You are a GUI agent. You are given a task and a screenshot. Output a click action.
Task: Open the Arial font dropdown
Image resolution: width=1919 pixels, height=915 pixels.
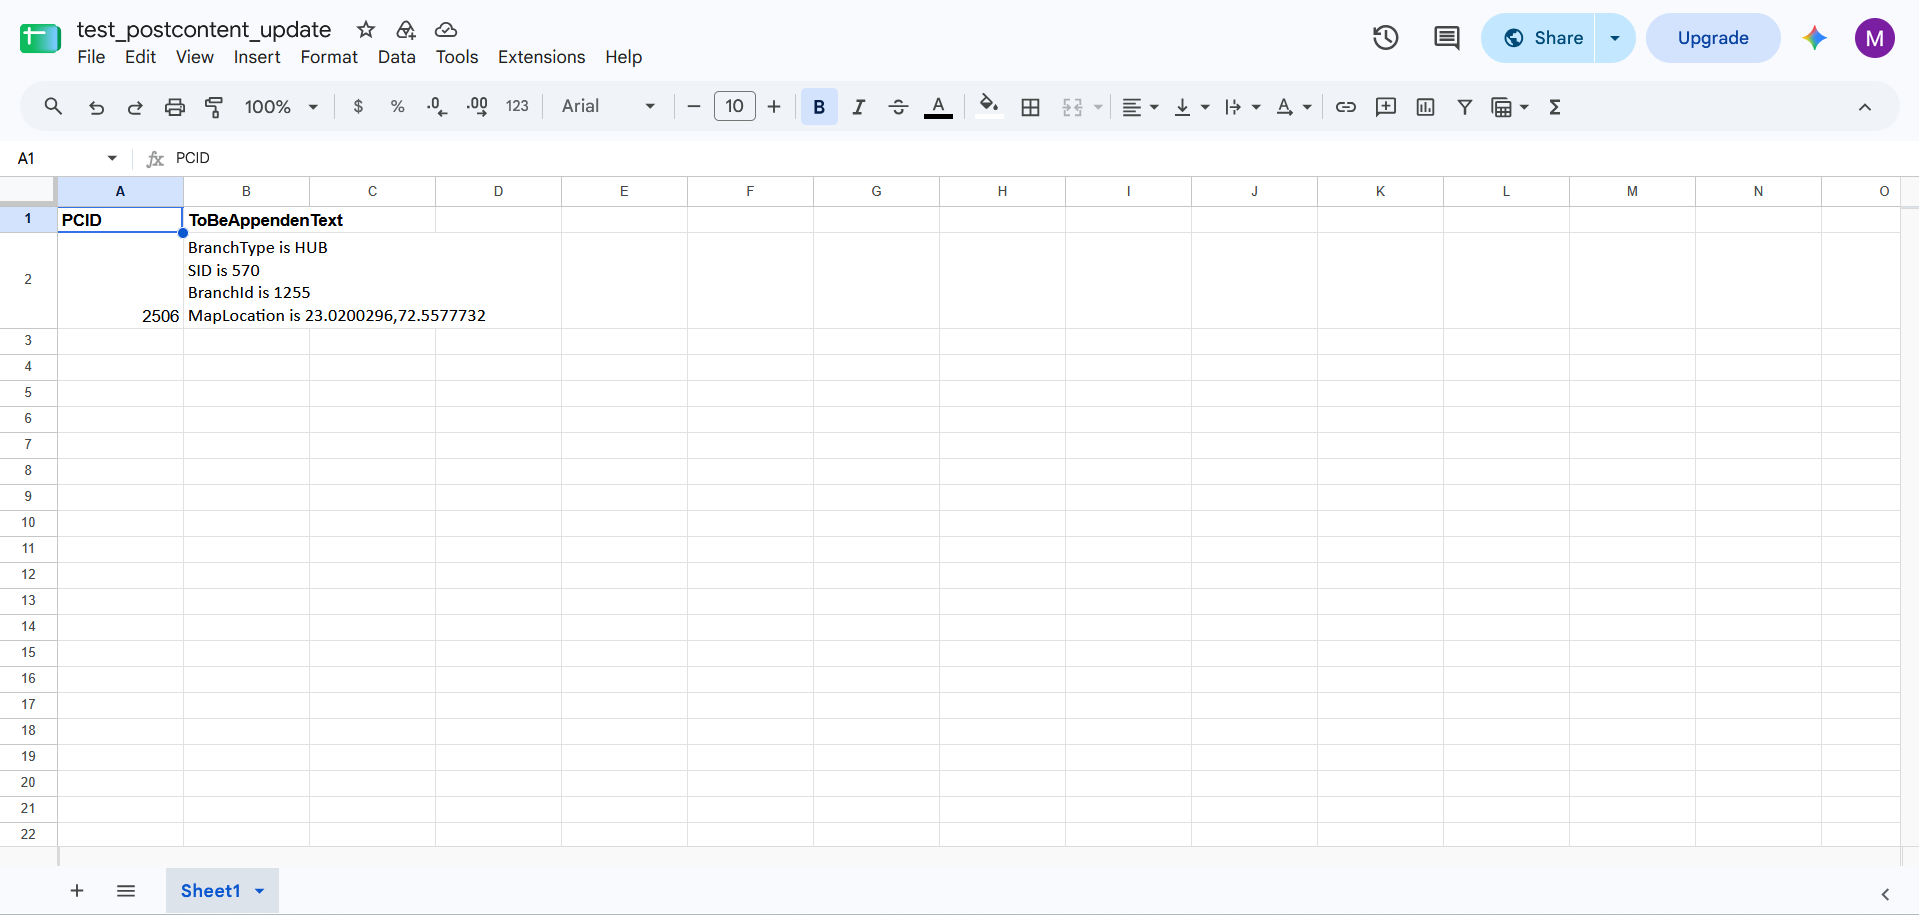608,106
